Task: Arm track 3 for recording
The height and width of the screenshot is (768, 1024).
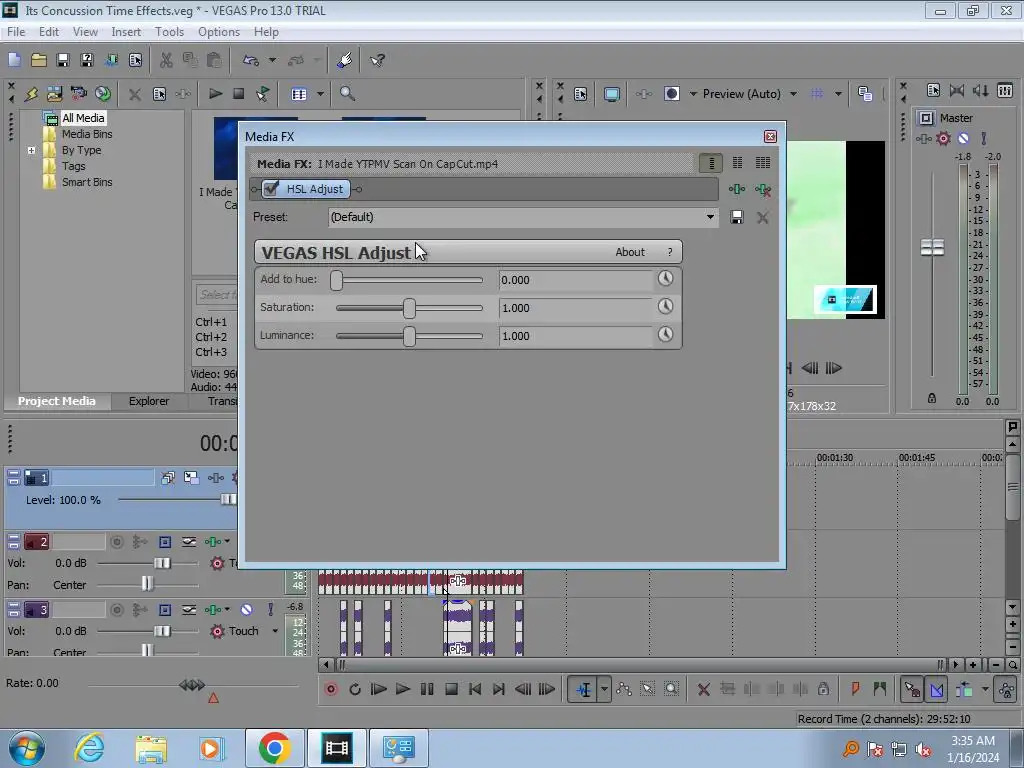Action: [116, 609]
